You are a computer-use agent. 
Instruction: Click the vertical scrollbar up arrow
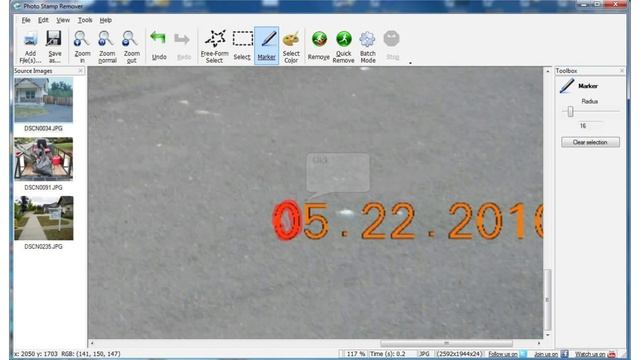pyautogui.click(x=548, y=71)
